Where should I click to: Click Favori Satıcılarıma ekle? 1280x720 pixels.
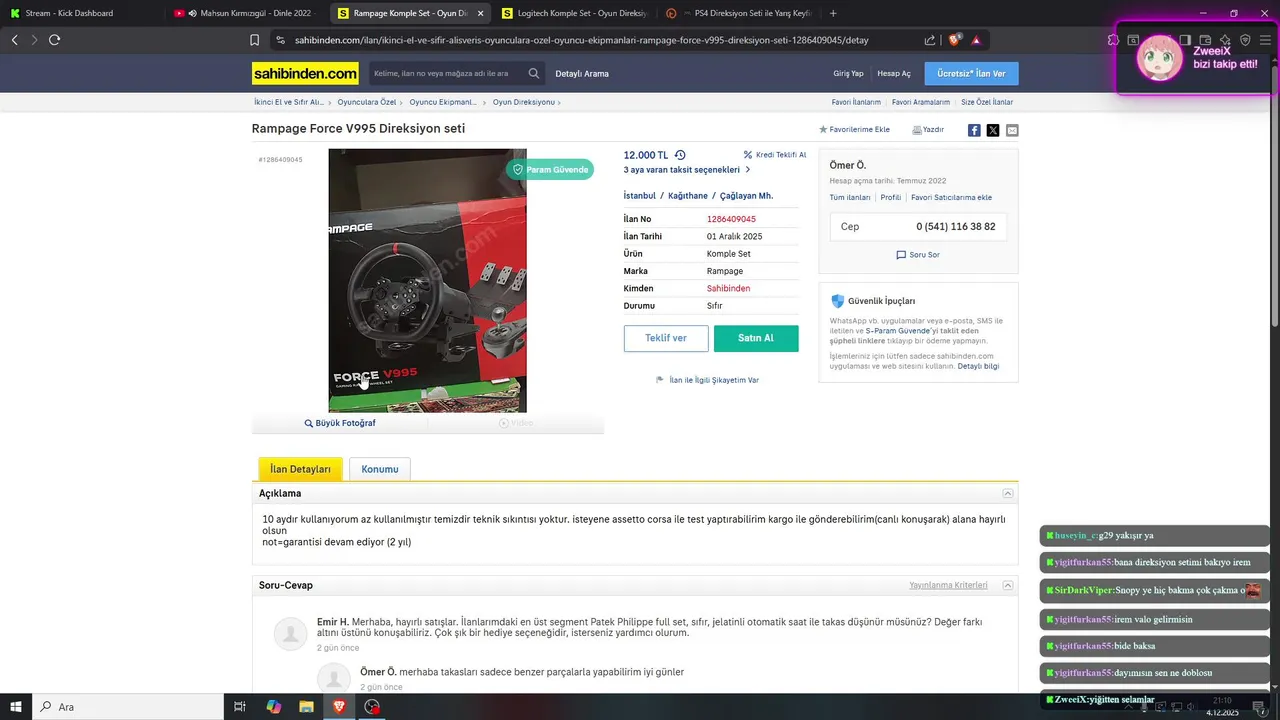pos(951,198)
